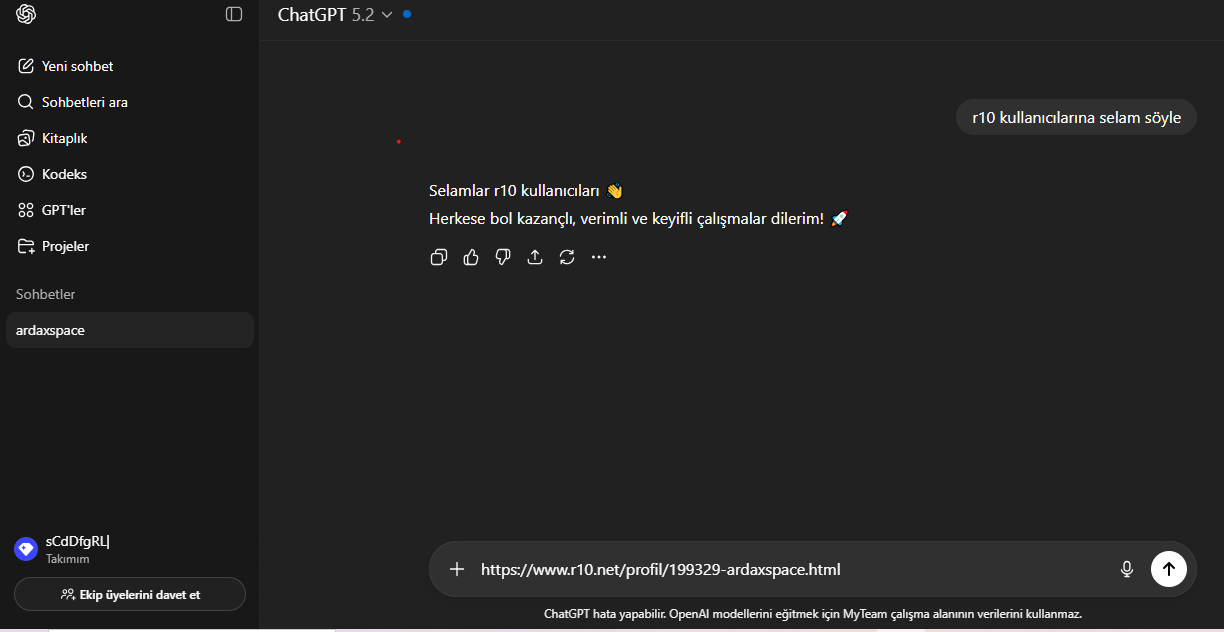The width and height of the screenshot is (1224, 632).
Task: Open the ChatGPT 5.2 model dropdown
Action: coord(336,14)
